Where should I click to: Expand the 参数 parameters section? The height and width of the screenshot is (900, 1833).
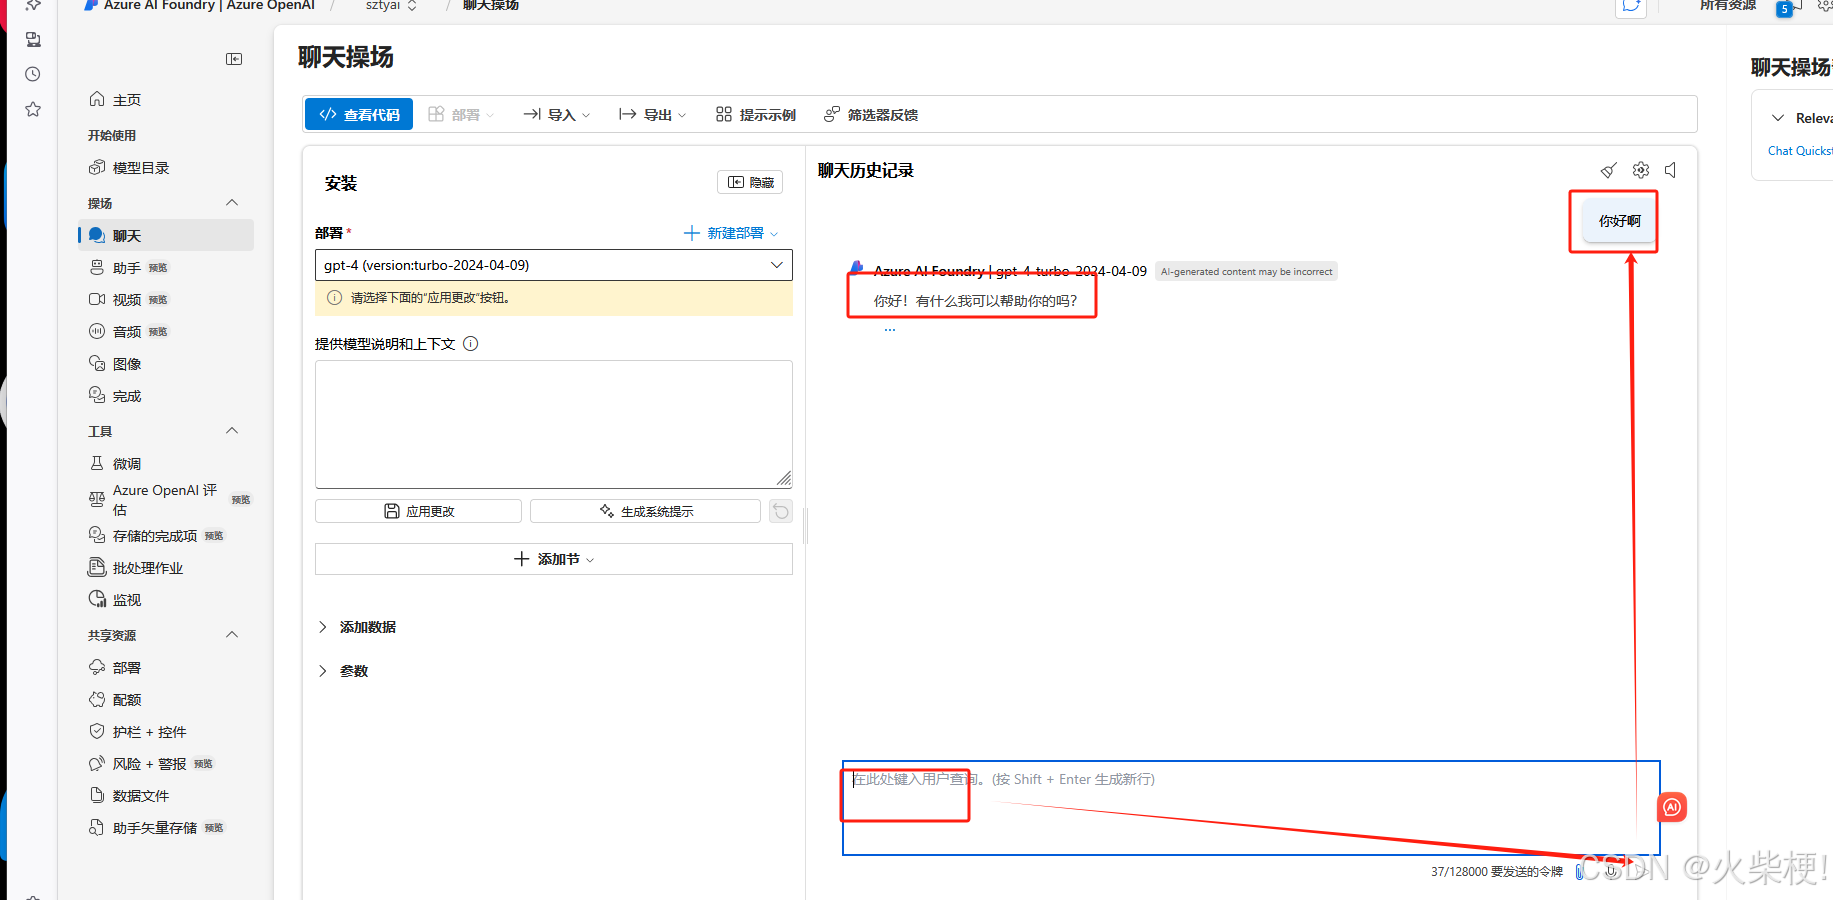[343, 671]
